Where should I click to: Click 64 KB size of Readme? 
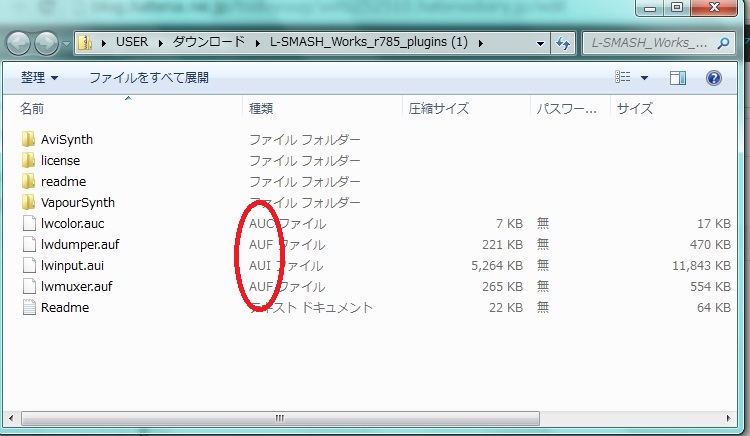[x=714, y=308]
